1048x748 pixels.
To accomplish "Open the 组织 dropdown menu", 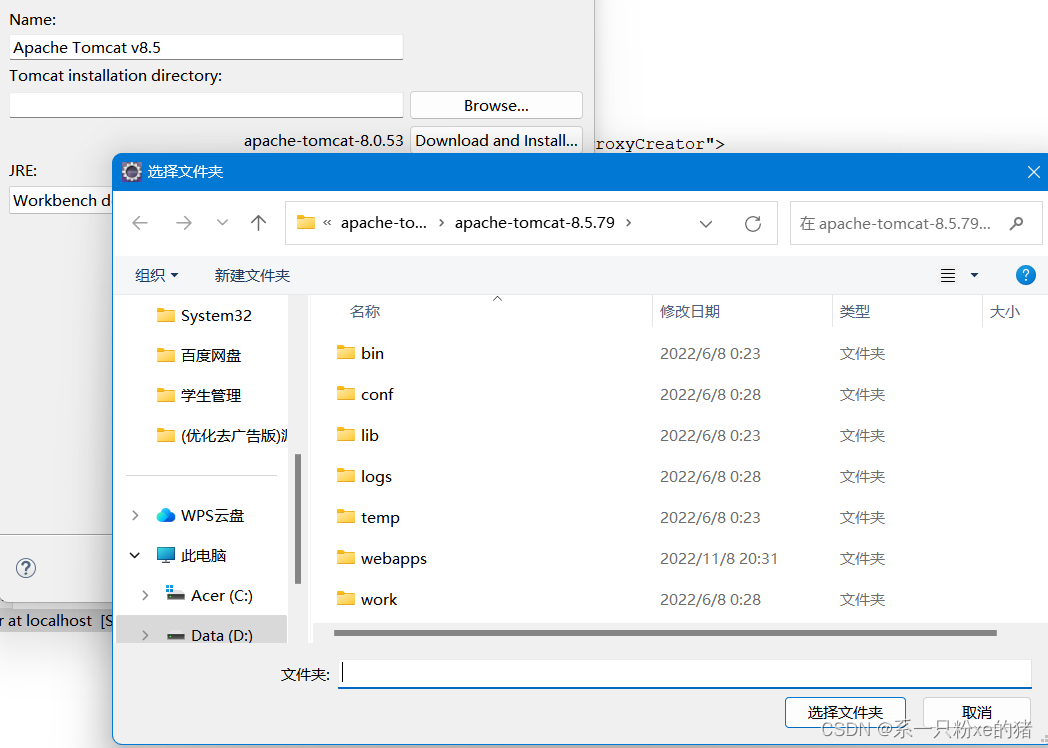I will point(155,274).
